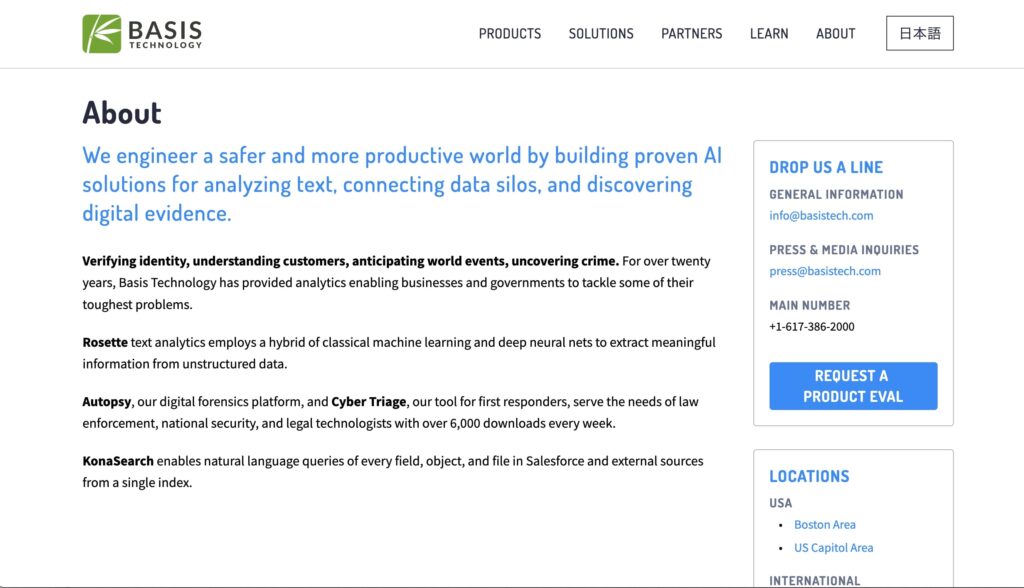This screenshot has height=588, width=1024.
Task: Open the Boston Area location link
Action: coord(825,525)
